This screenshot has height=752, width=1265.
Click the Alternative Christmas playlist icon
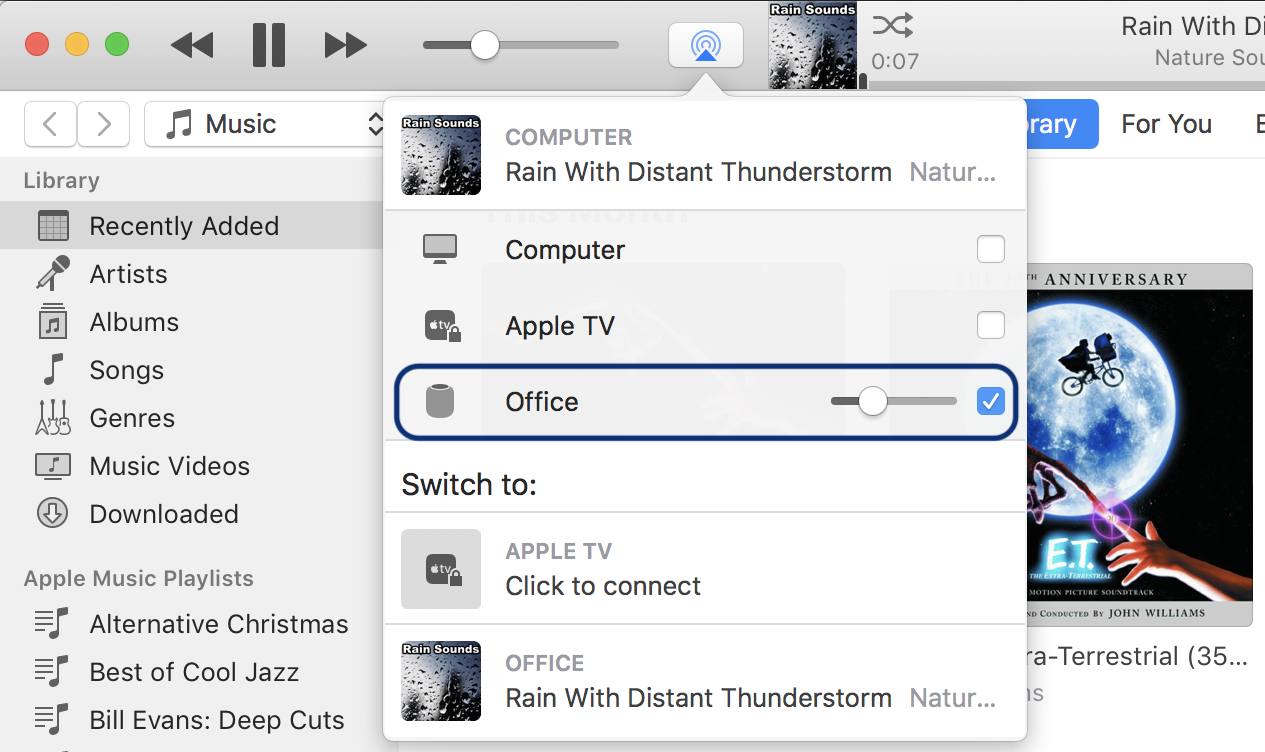coord(52,623)
